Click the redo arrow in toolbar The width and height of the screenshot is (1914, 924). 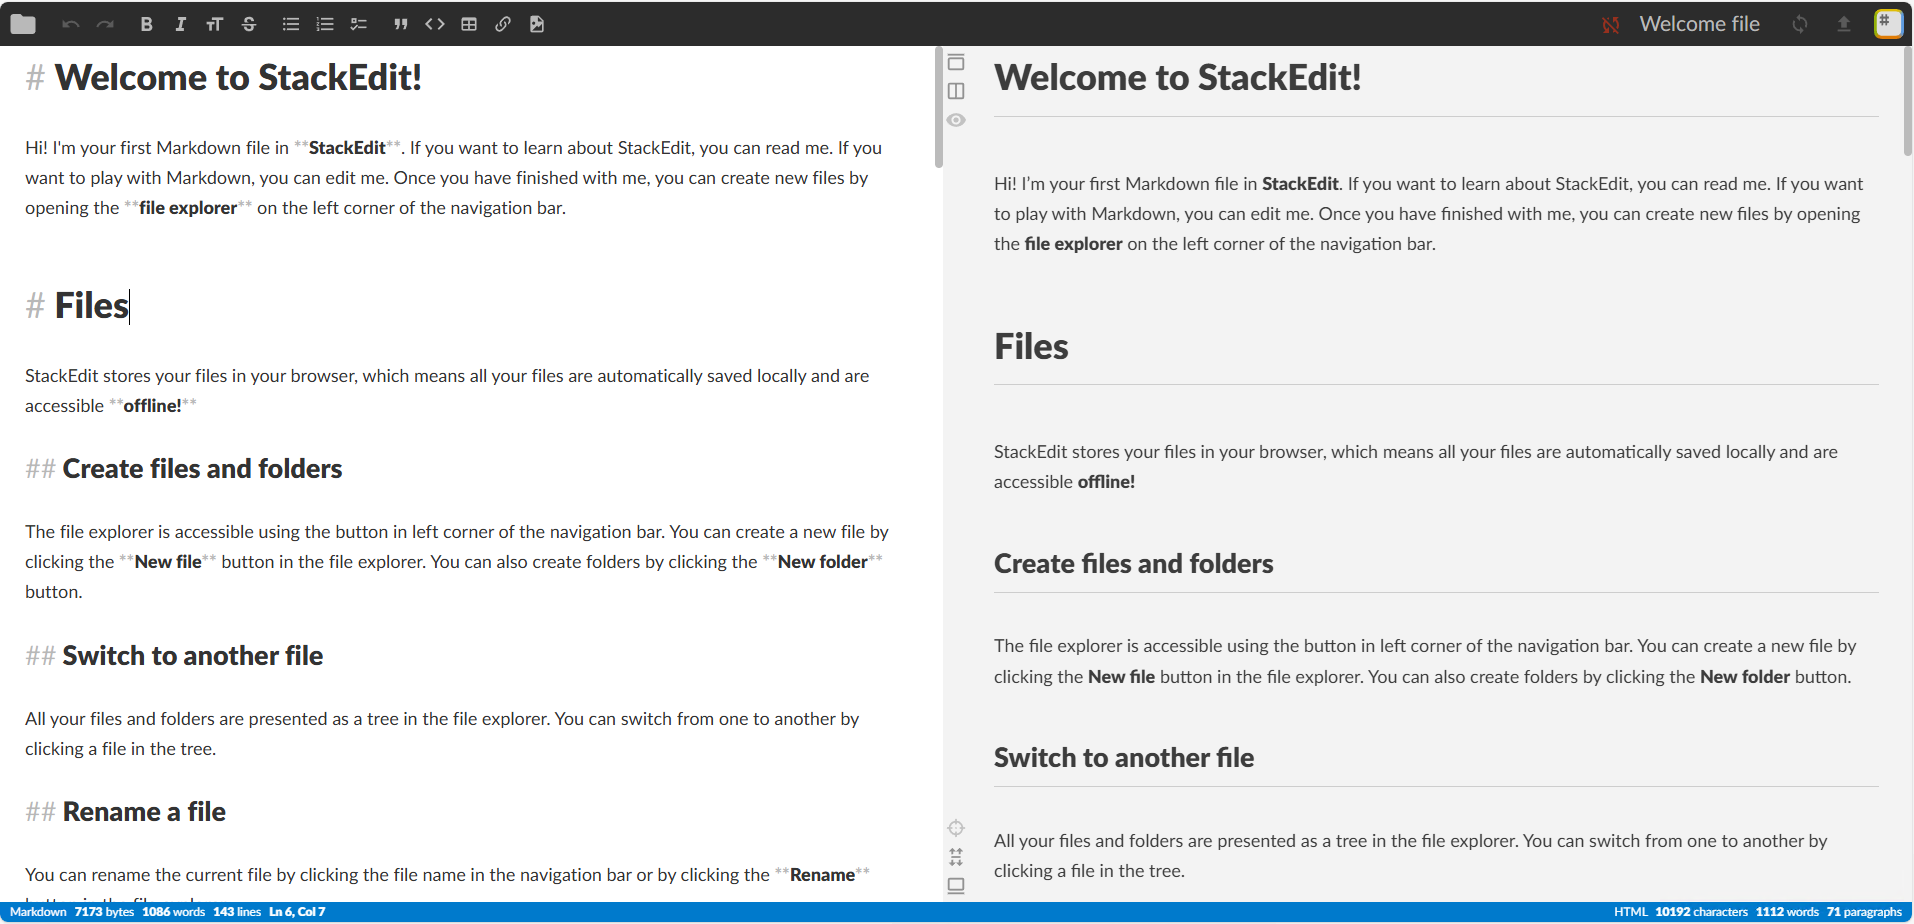coord(105,24)
